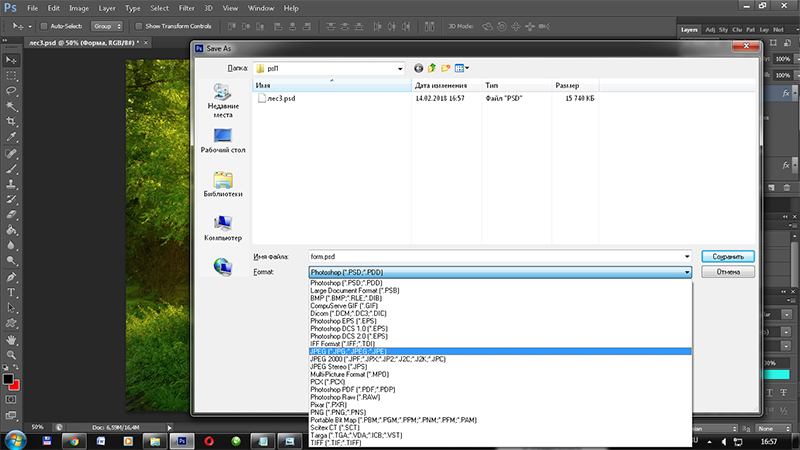Select the Eyedropper tool
This screenshot has width=800, height=450.
[11, 137]
